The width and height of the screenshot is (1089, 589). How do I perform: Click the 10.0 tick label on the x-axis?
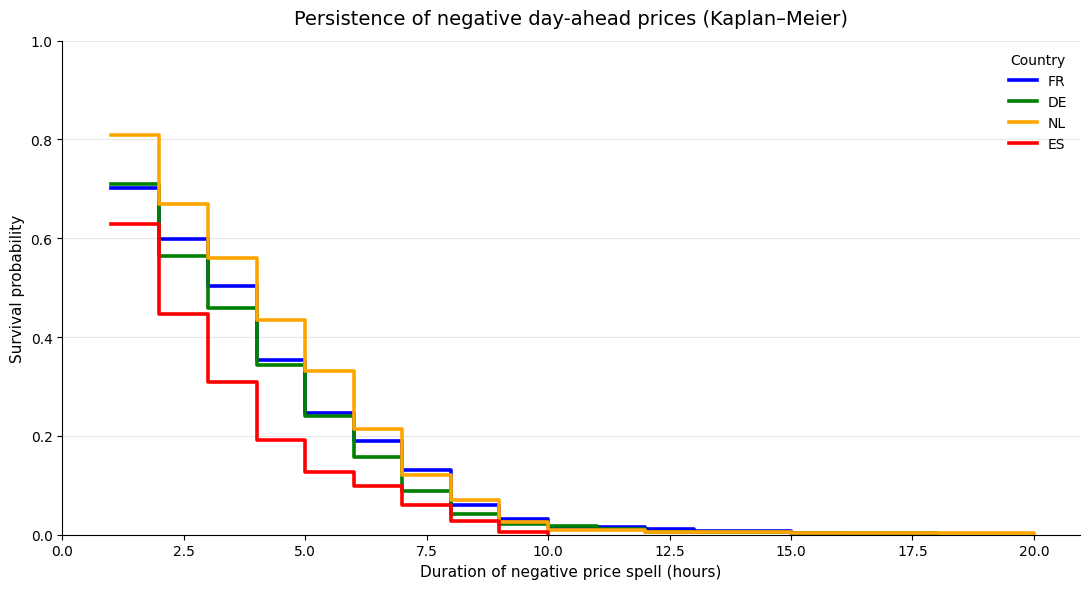coord(548,551)
